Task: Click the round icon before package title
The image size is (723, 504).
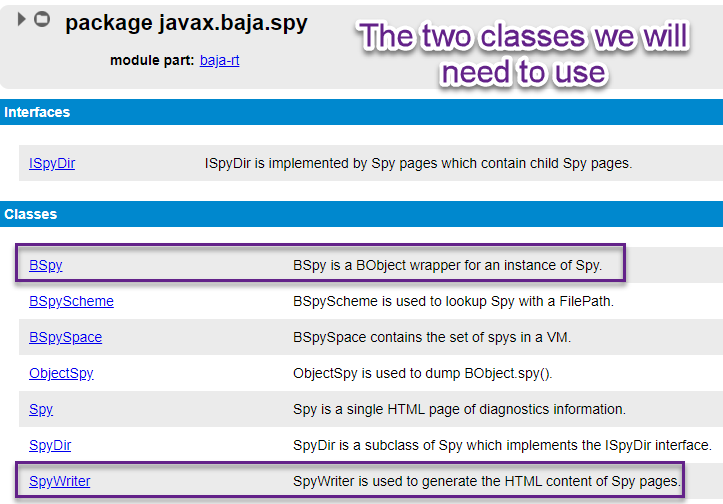Action: [41, 20]
